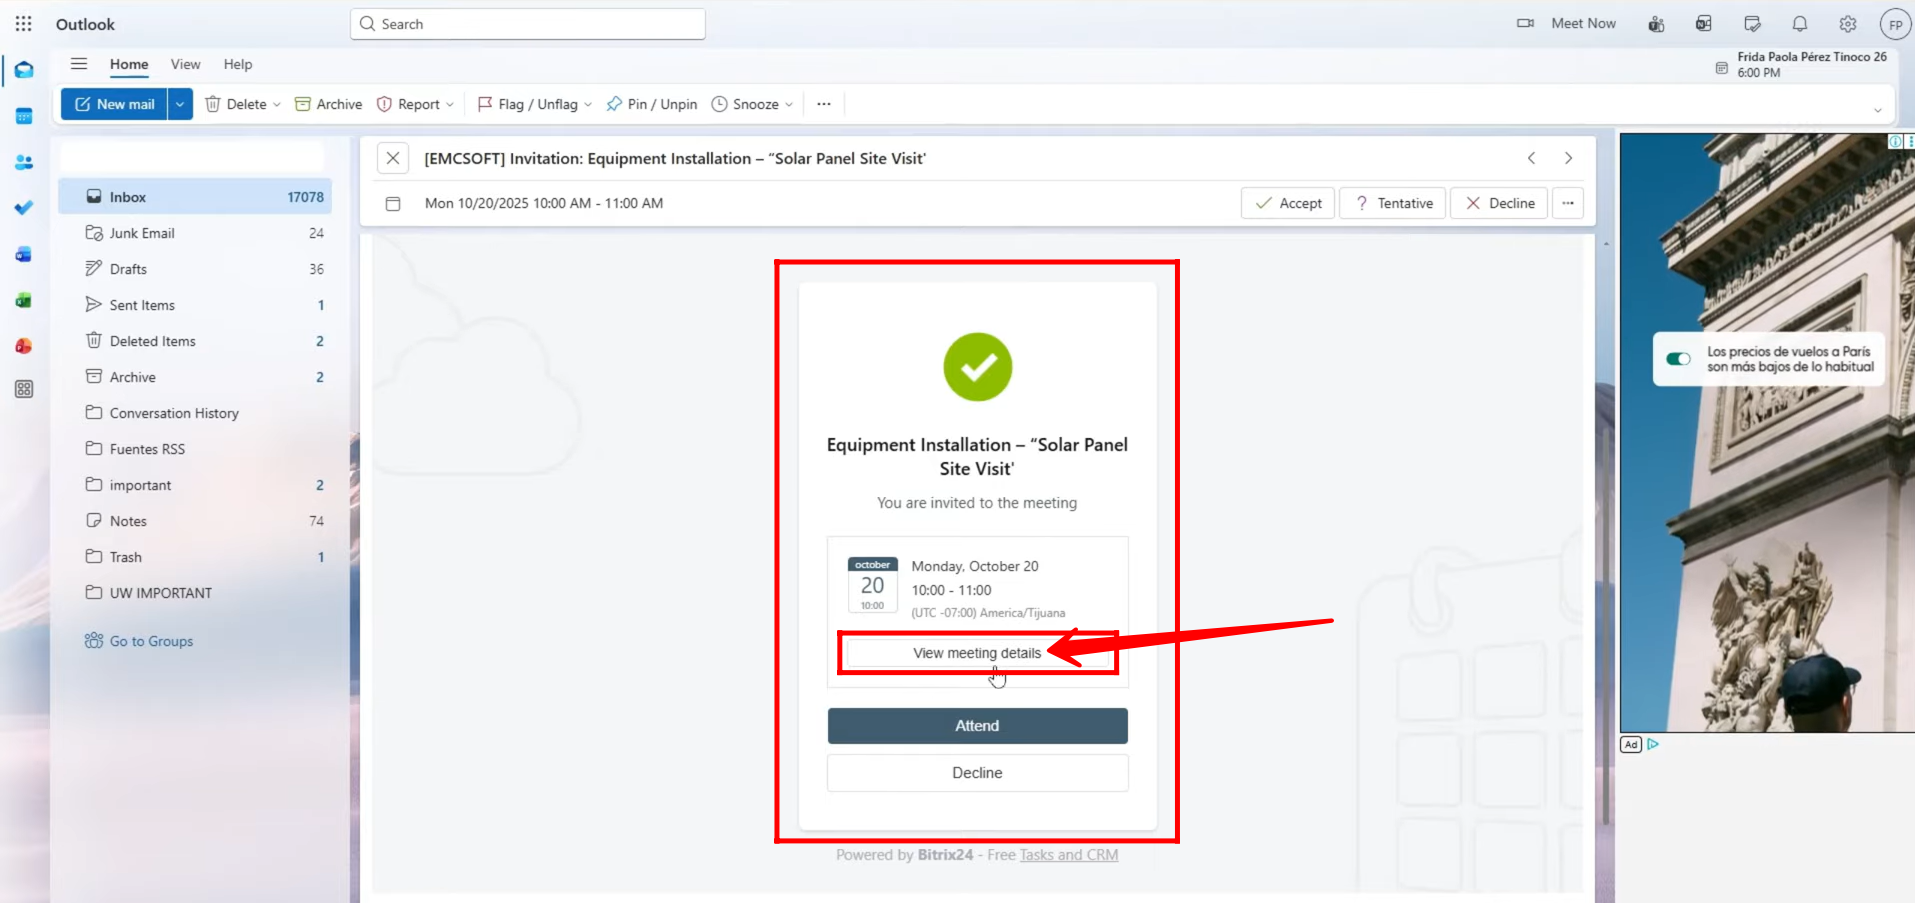Expand the Delete options dropdown

277,105
